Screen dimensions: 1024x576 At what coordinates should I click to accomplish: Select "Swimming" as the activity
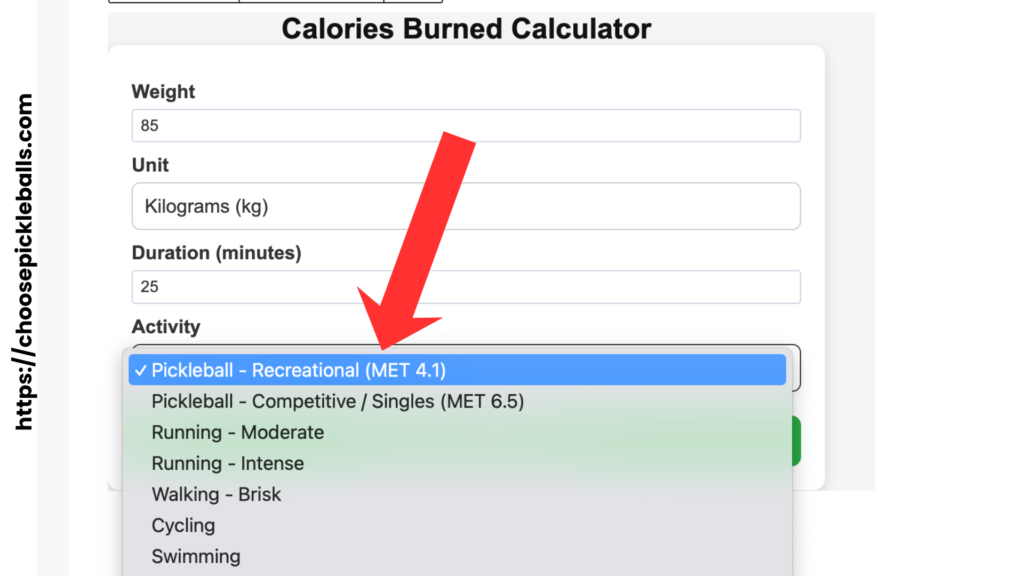pyautogui.click(x=195, y=556)
